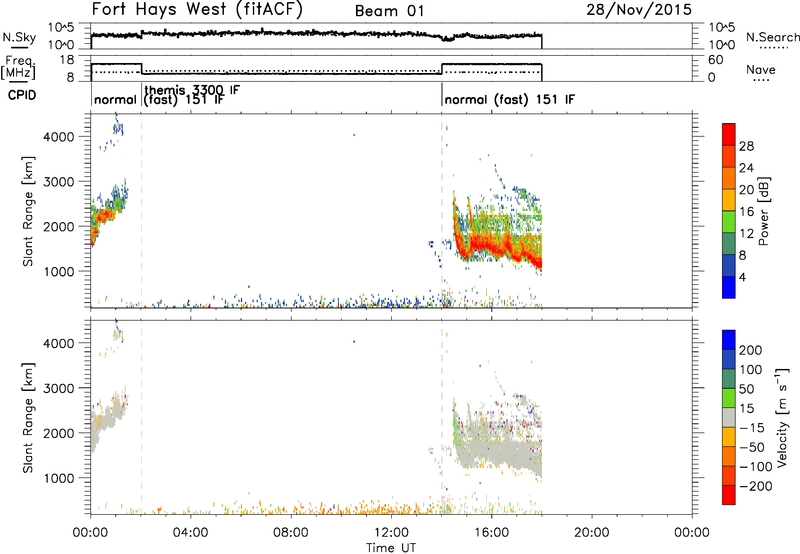Image resolution: width=800 pixels, height=554 pixels.
Task: Click the blue bottom of Power colorbar
Action: click(729, 287)
